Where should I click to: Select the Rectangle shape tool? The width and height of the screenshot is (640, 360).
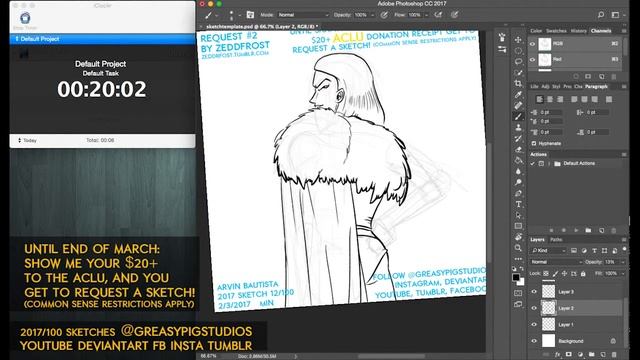[x=518, y=226]
